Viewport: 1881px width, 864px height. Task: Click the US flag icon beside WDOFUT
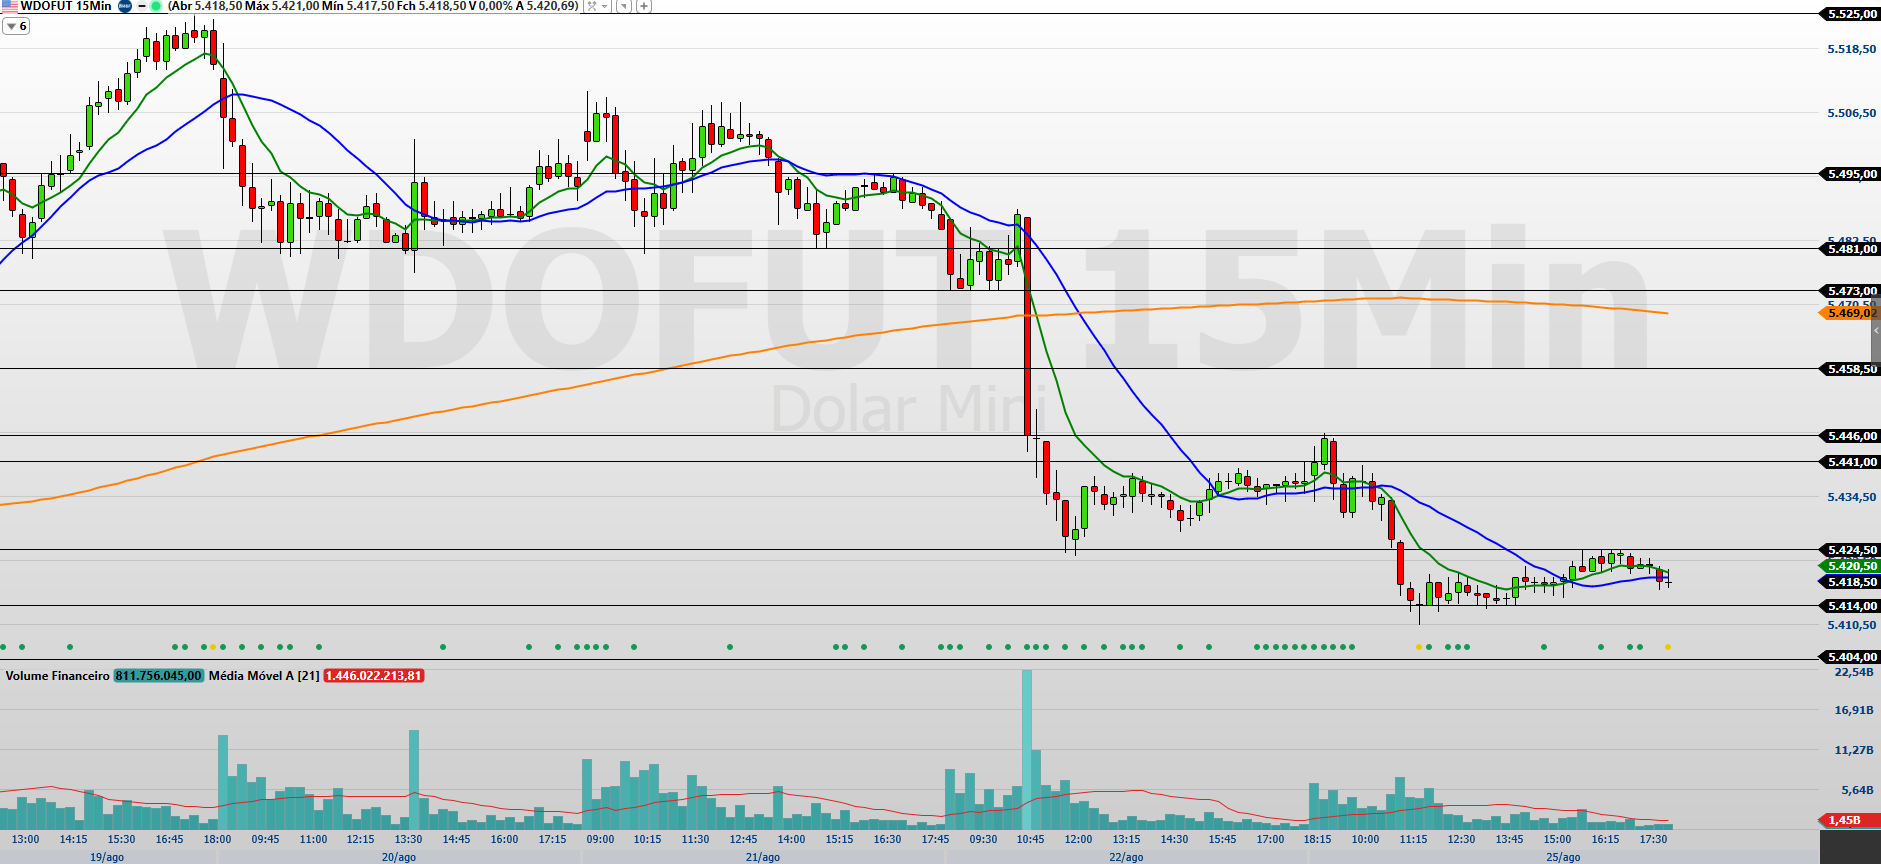9,6
